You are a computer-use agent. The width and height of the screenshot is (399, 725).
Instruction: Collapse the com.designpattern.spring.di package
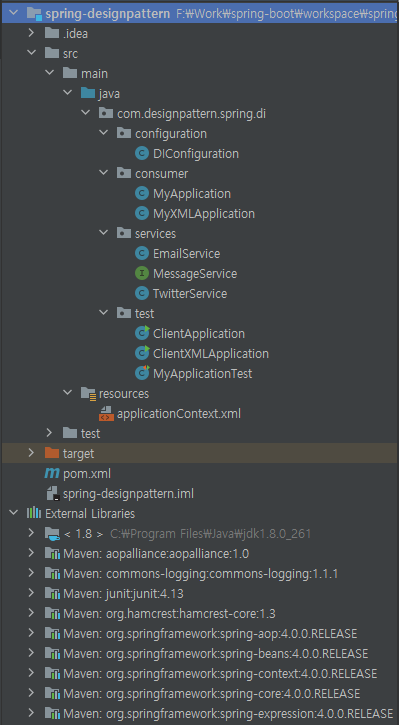85,113
